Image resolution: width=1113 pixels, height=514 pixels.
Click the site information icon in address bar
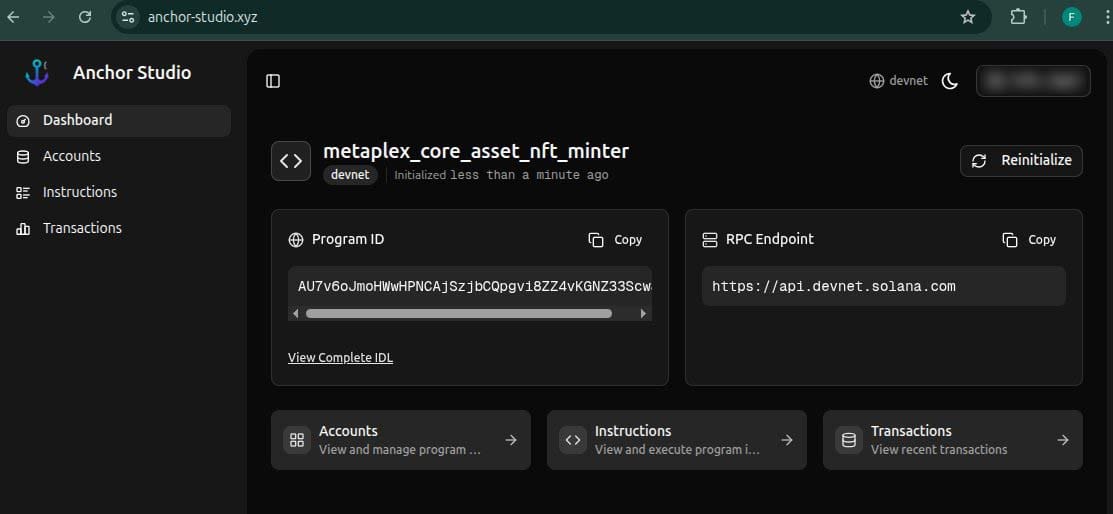[x=127, y=17]
